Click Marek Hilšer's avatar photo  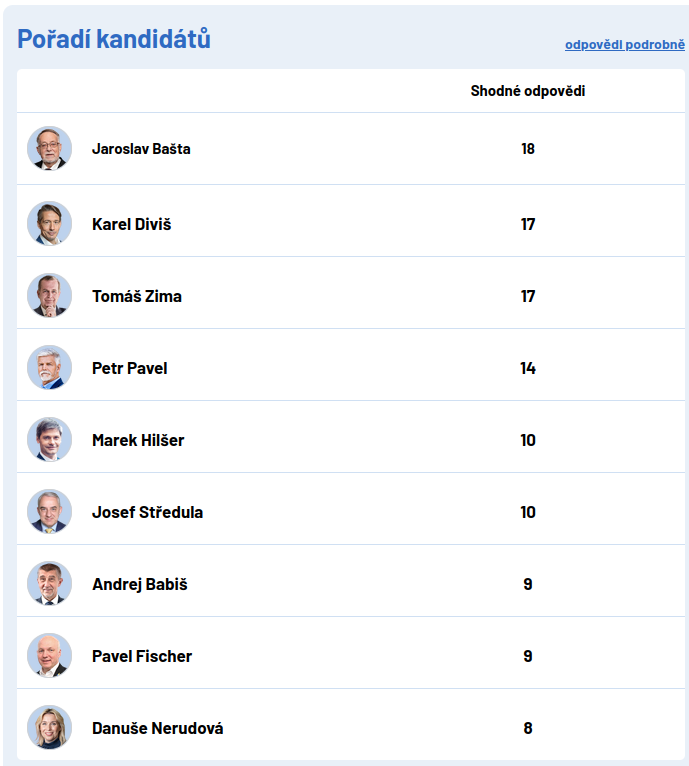[49, 440]
